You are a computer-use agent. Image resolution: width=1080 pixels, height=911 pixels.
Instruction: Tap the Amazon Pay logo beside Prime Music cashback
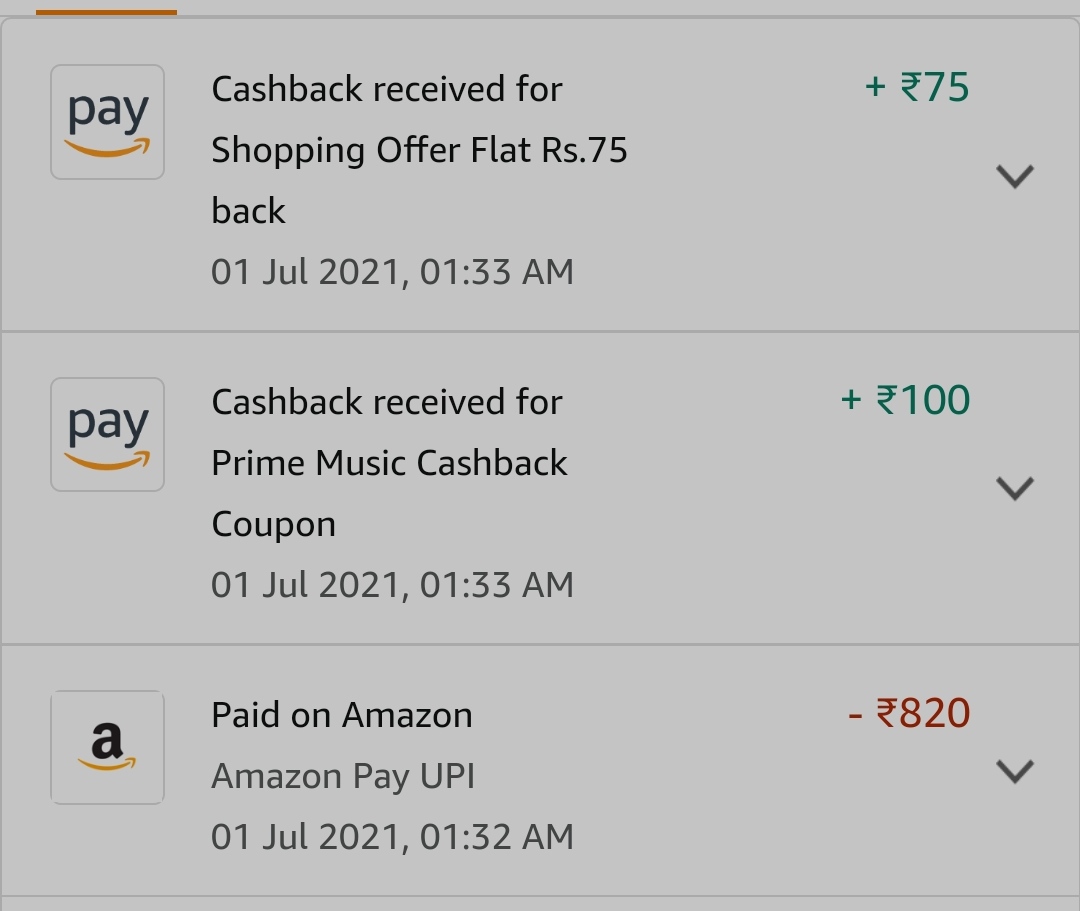click(x=107, y=435)
